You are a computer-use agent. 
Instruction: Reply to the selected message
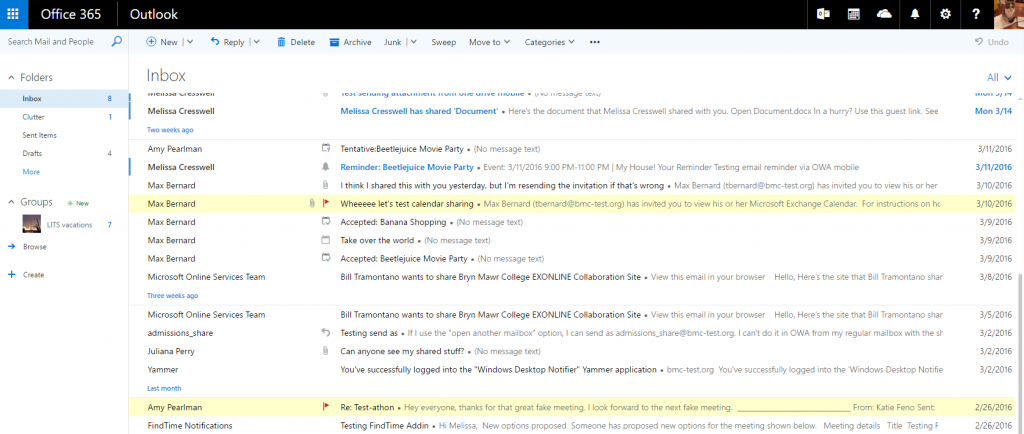(x=227, y=42)
